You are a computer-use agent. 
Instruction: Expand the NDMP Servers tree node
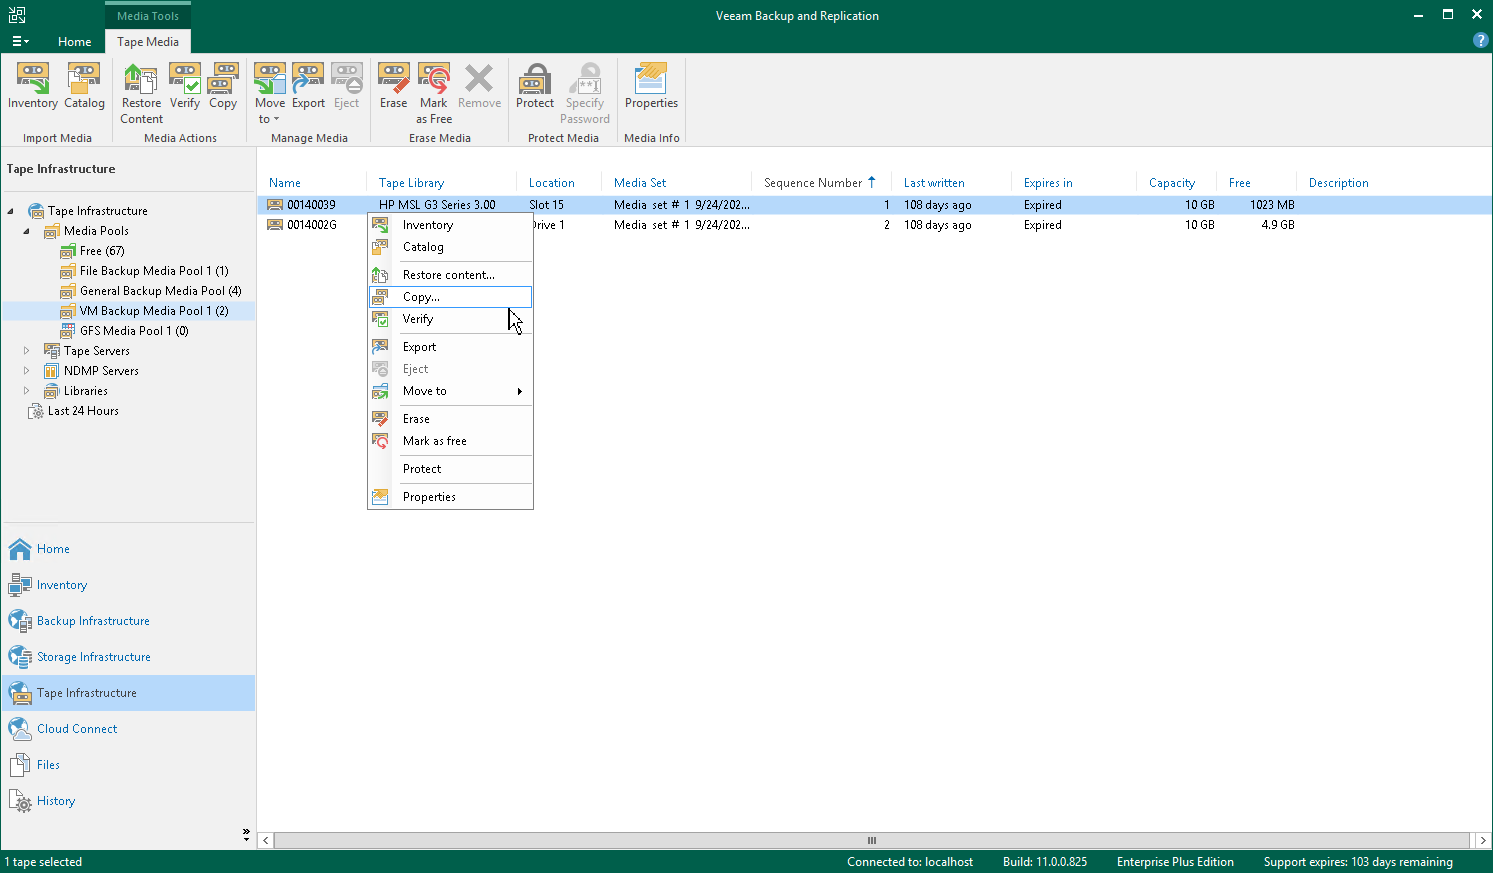27,371
